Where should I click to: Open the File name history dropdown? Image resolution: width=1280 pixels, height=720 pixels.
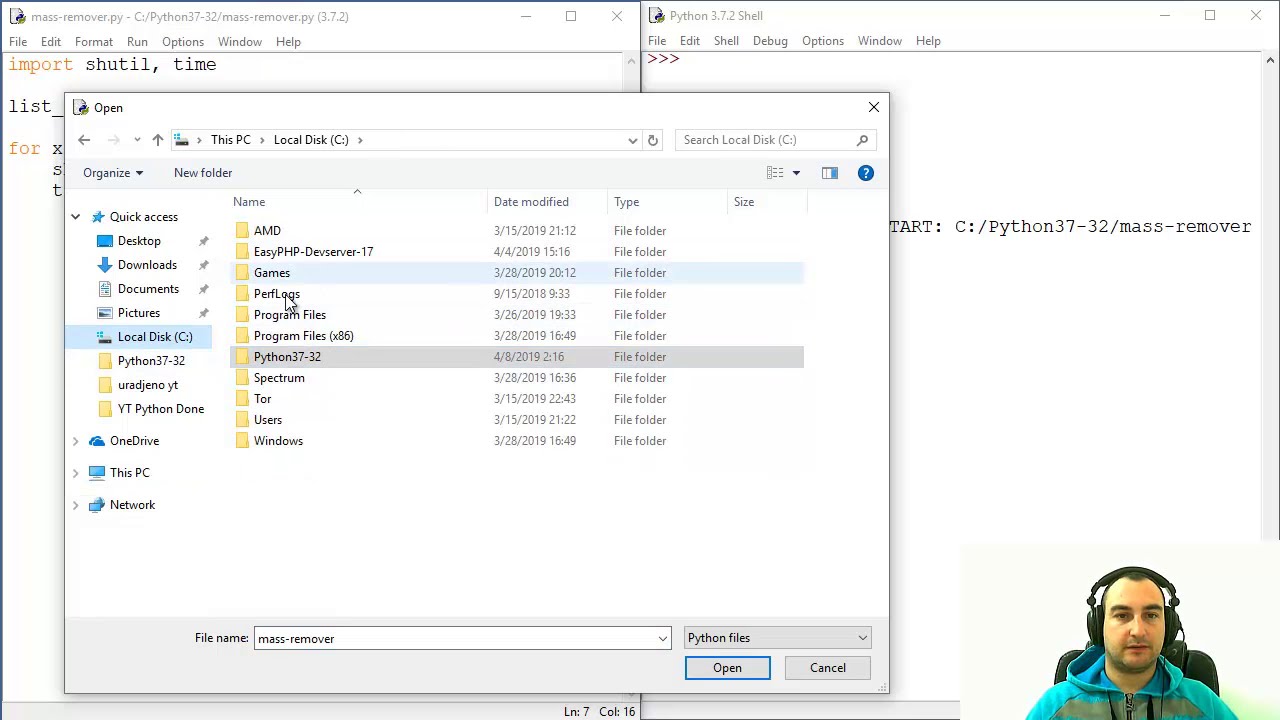662,639
